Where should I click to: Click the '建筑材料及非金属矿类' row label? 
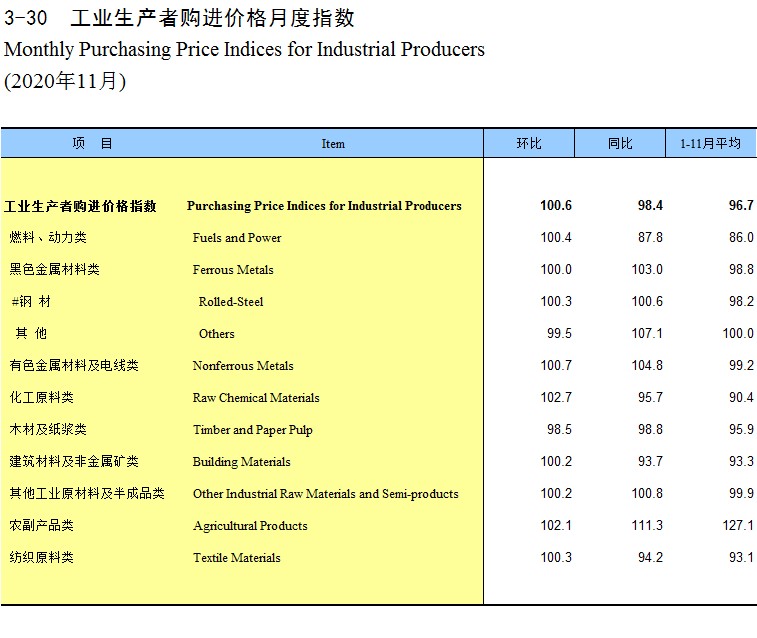pyautogui.click(x=74, y=461)
